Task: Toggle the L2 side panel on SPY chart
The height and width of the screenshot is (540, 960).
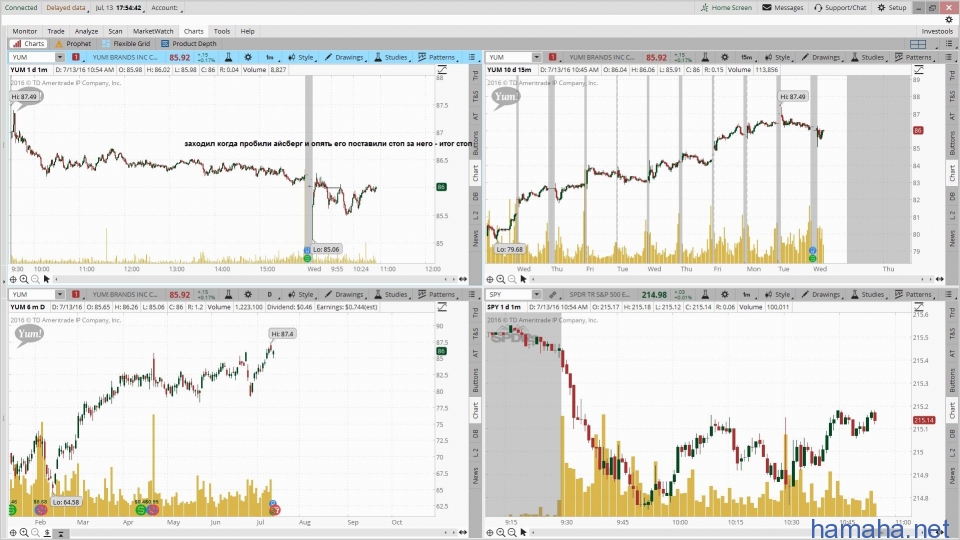Action: pos(950,452)
